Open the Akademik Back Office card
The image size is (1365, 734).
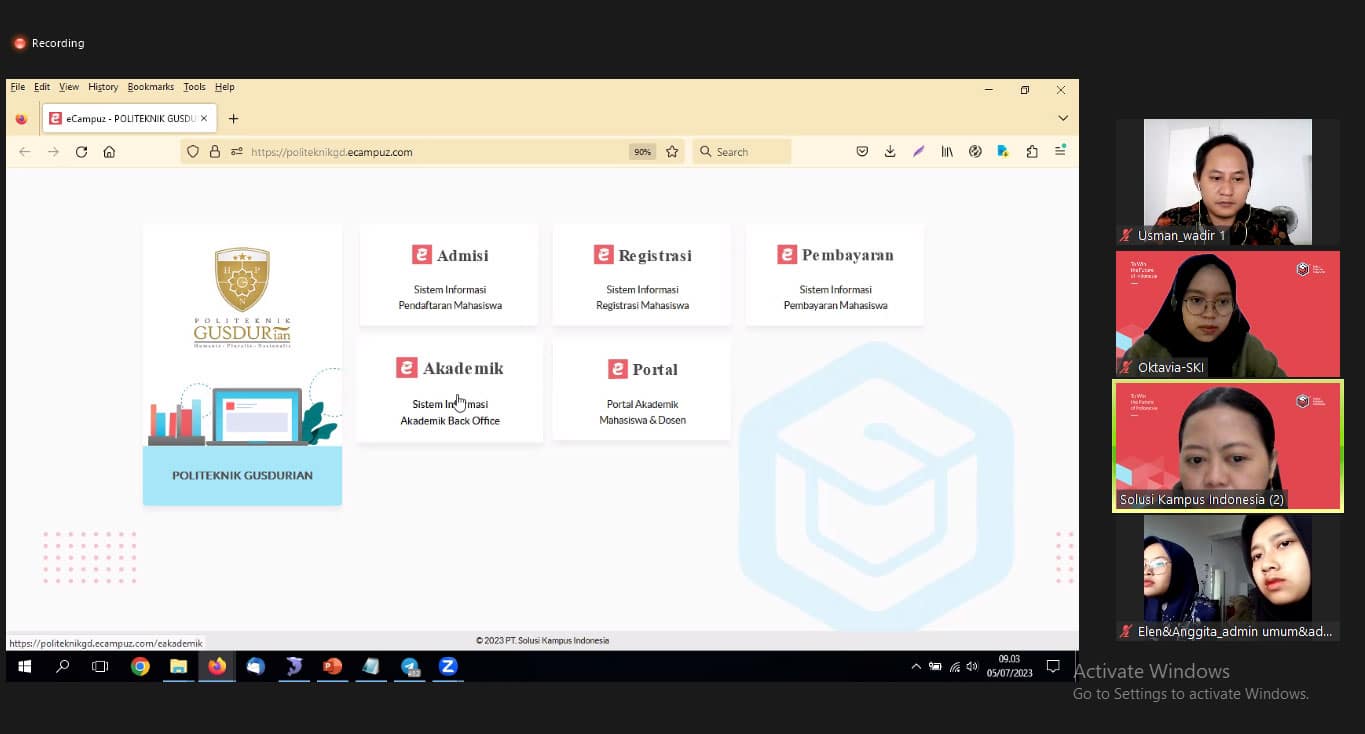click(x=449, y=389)
